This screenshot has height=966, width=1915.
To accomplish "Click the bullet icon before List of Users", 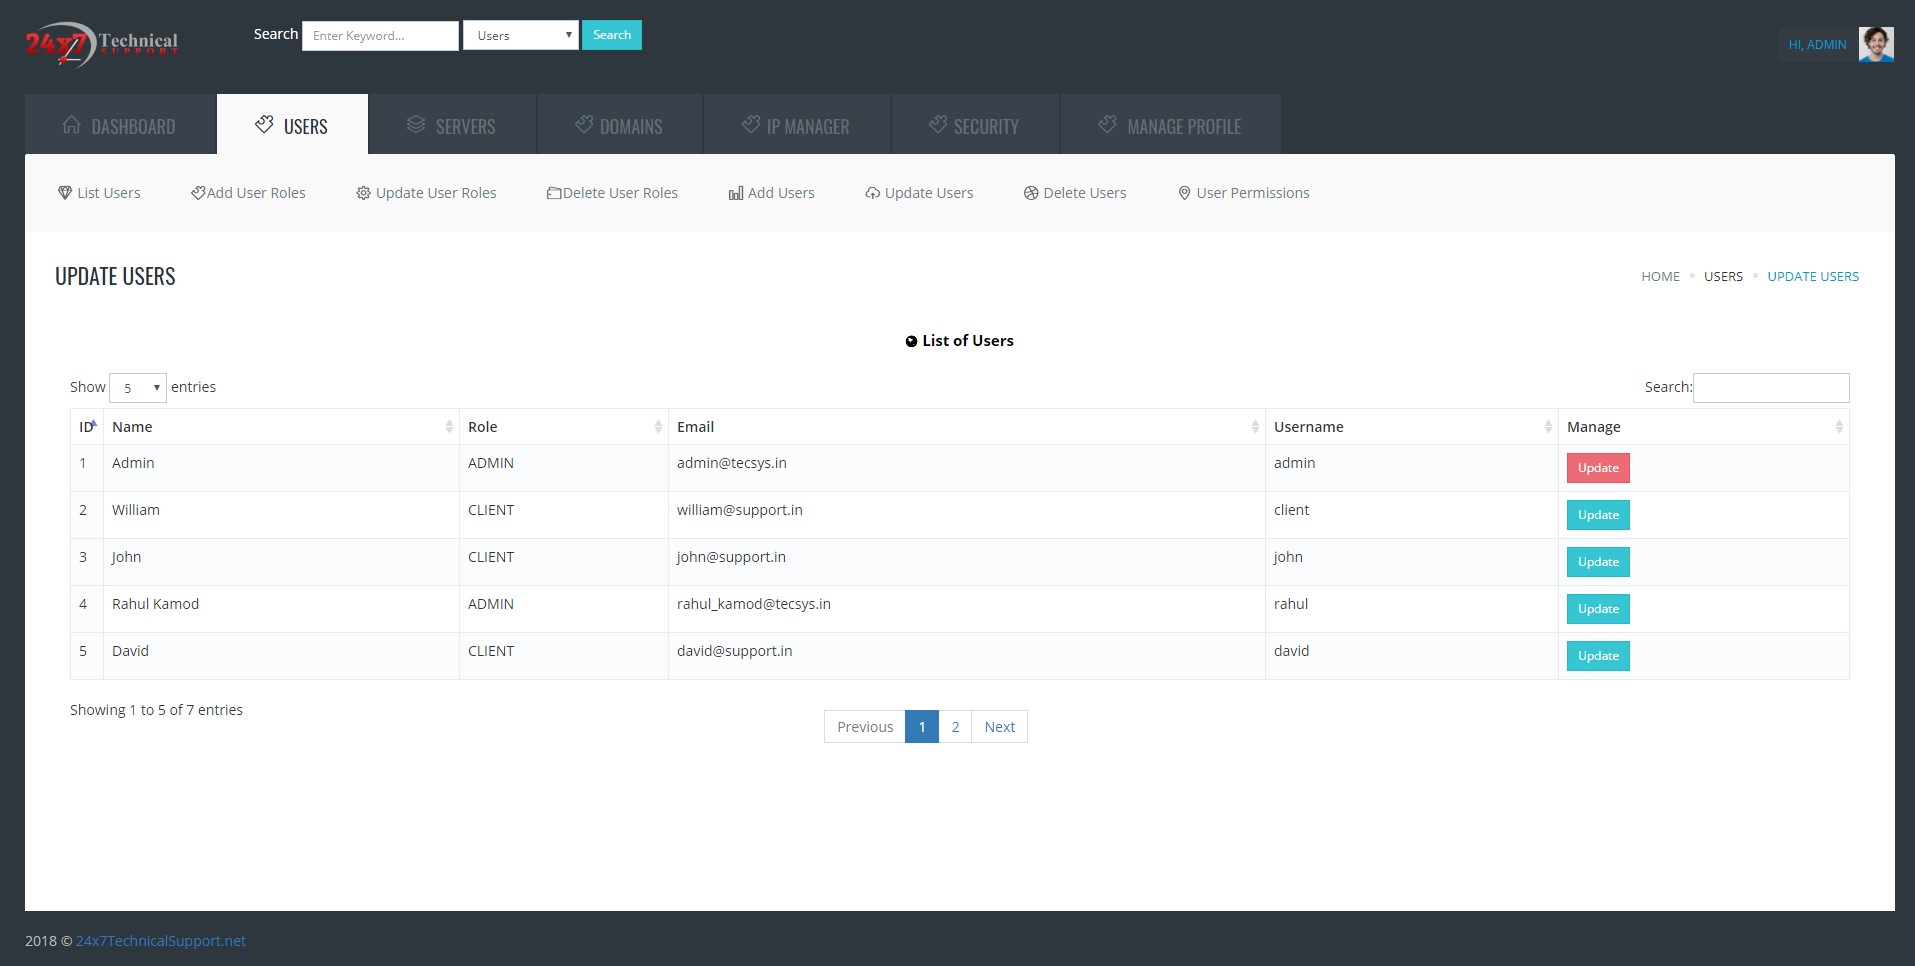I will (x=911, y=342).
